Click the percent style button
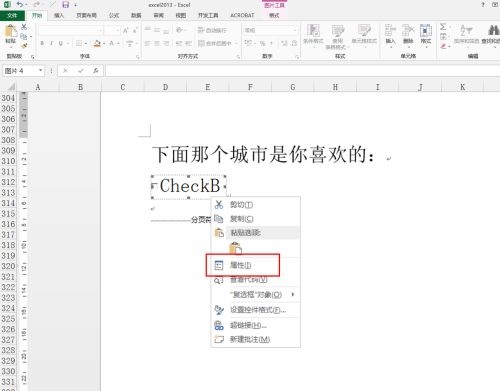500x391 pixels. [x=262, y=43]
